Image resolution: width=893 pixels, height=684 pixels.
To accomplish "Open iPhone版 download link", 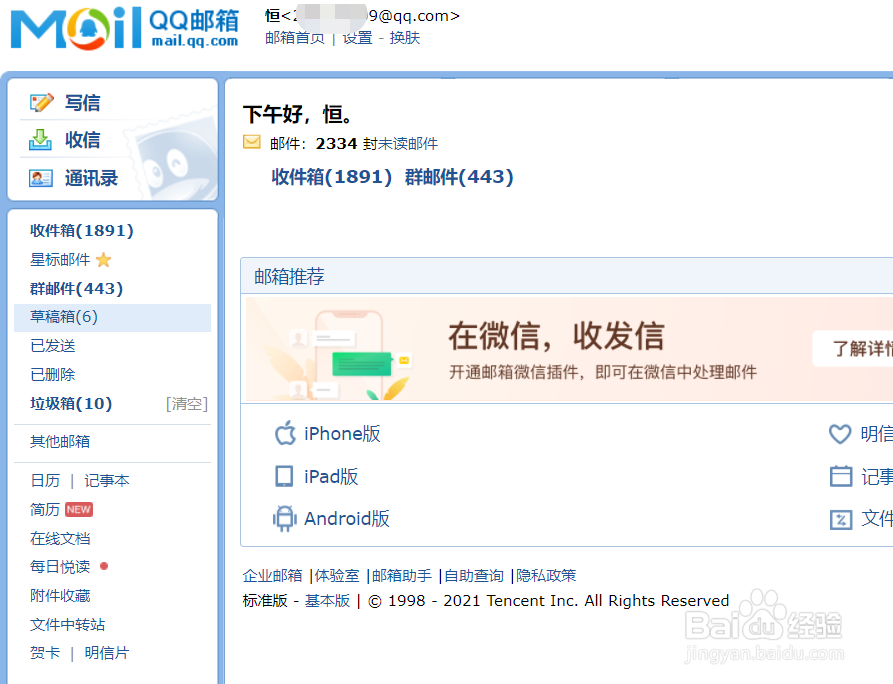I will [x=342, y=434].
